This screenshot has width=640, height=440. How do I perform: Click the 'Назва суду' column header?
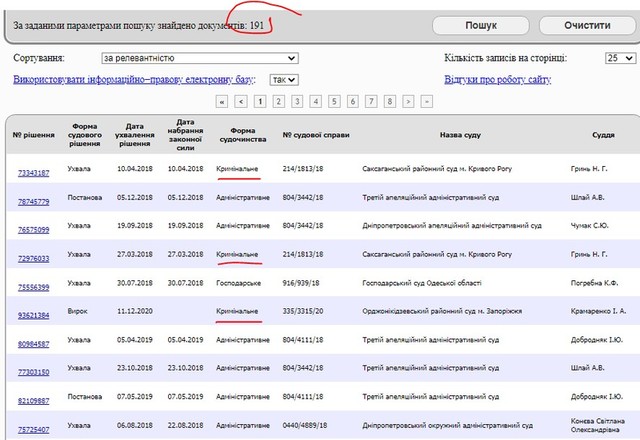[x=459, y=134]
